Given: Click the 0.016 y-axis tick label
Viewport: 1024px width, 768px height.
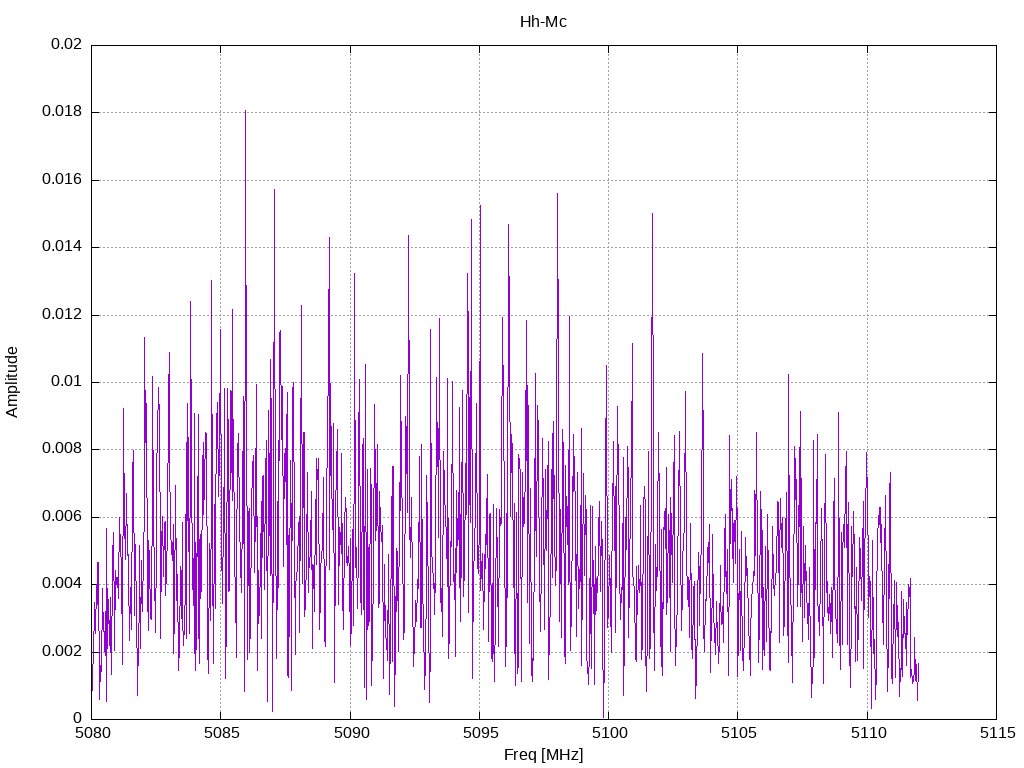Looking at the screenshot, I should point(62,180).
